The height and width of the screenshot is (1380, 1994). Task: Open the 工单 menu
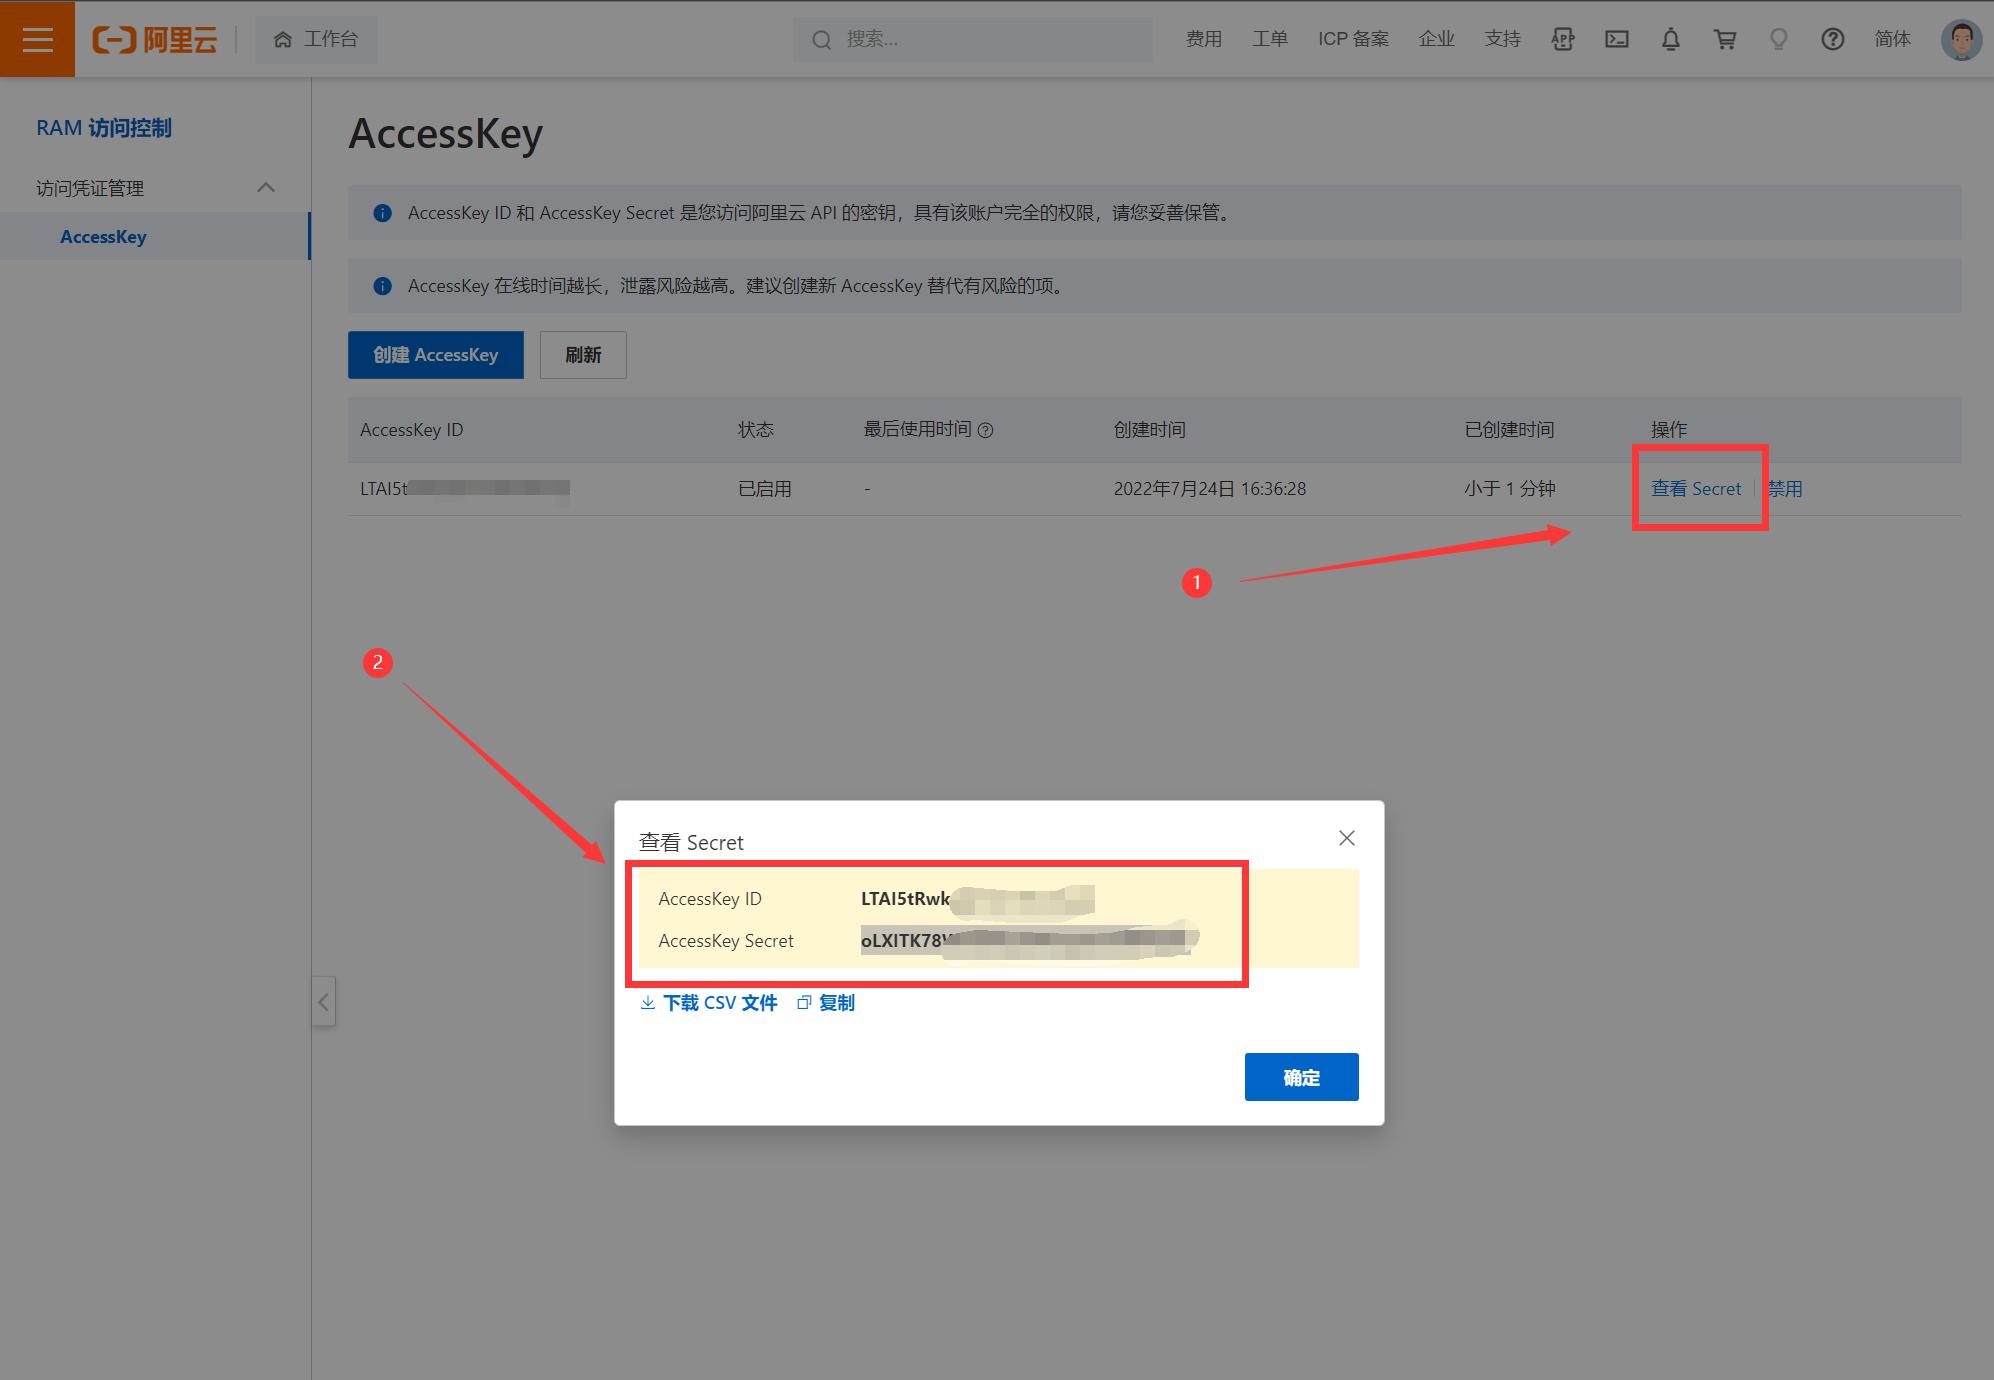[1270, 39]
